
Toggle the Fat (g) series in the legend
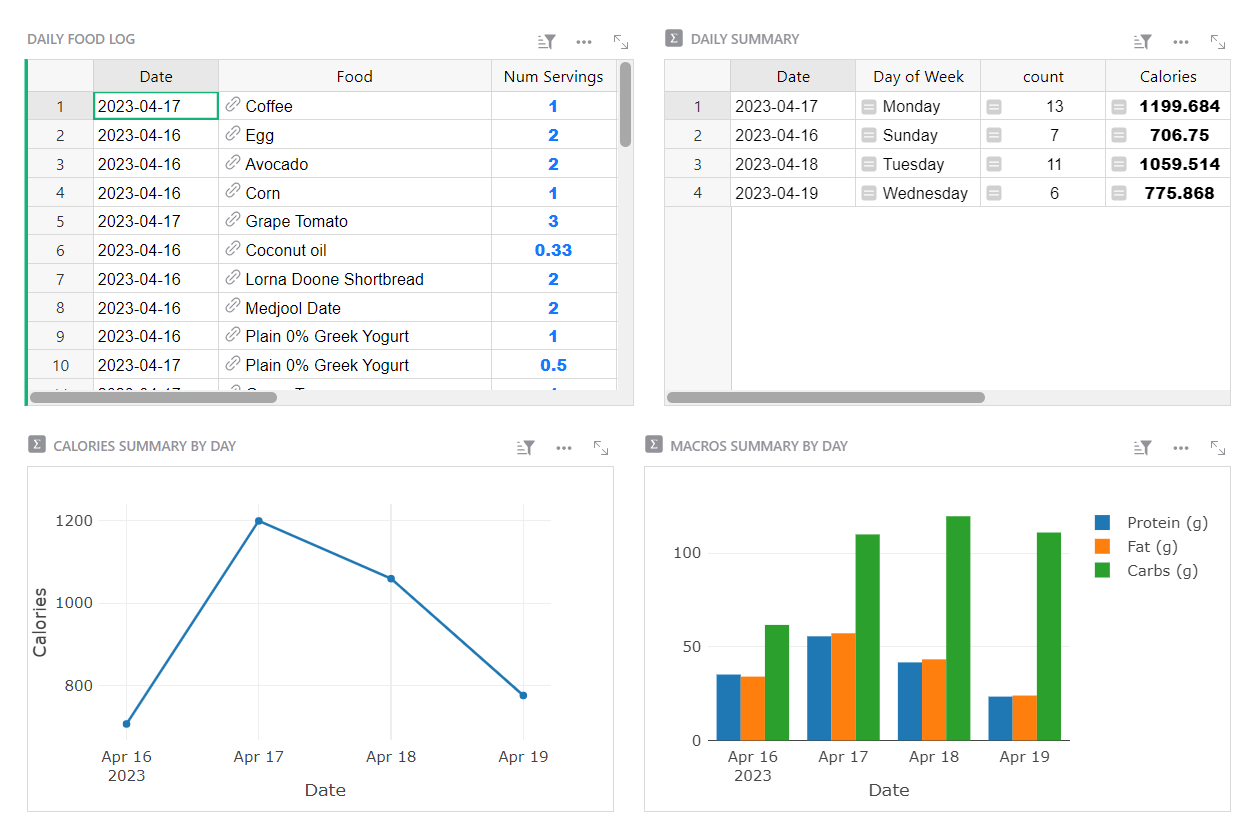(x=1152, y=546)
